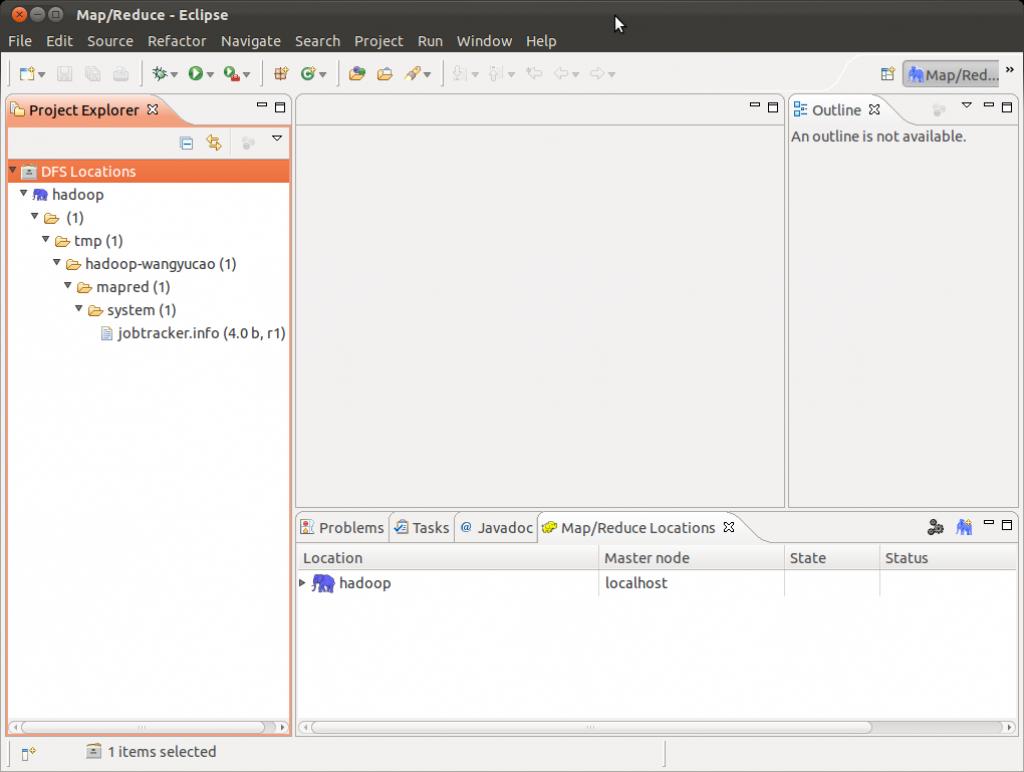Screen dimensions: 1024x772
Task: Open the Window menu
Action: pyautogui.click(x=484, y=40)
